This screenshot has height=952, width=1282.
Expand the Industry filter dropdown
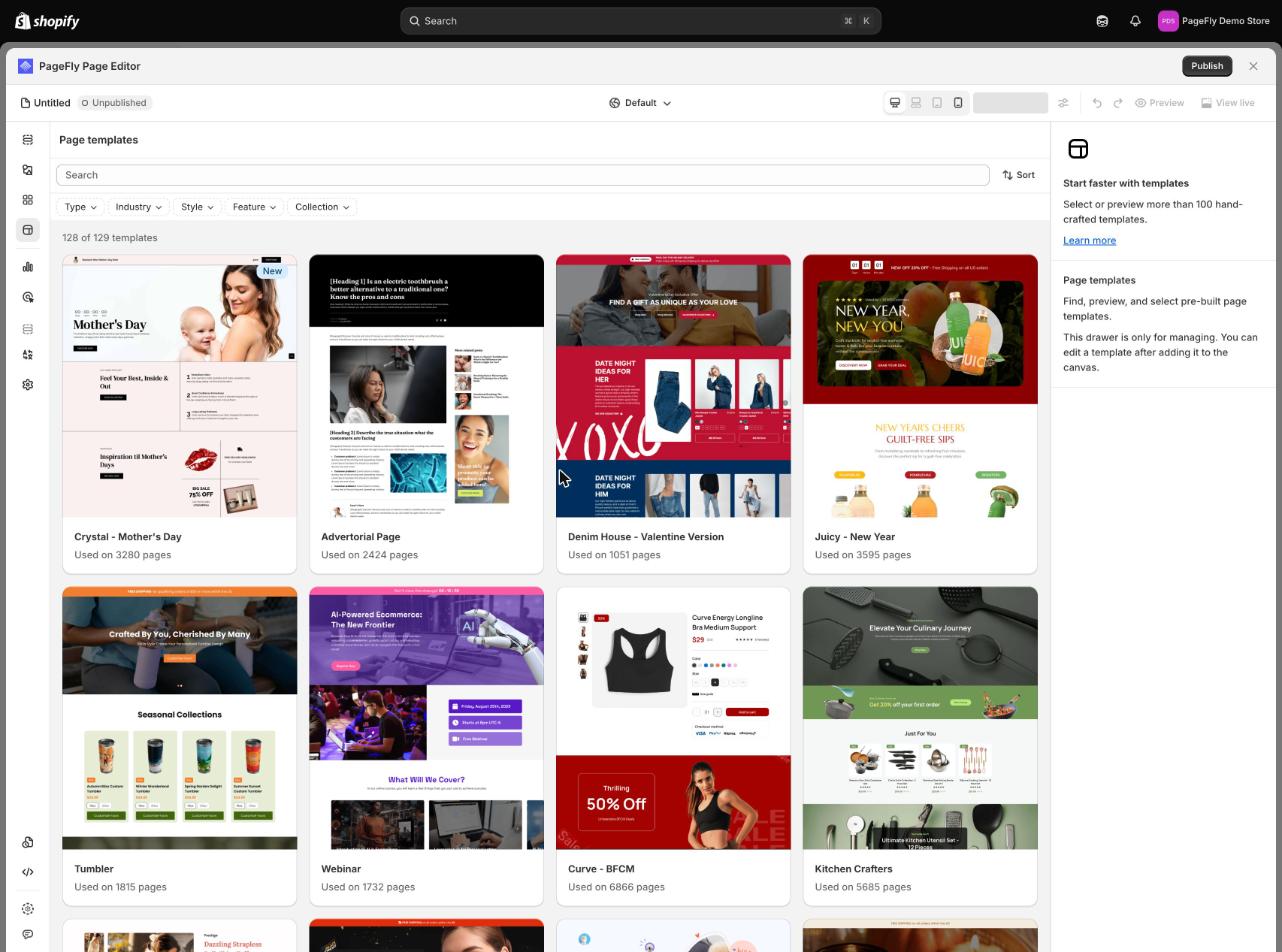[x=138, y=207]
